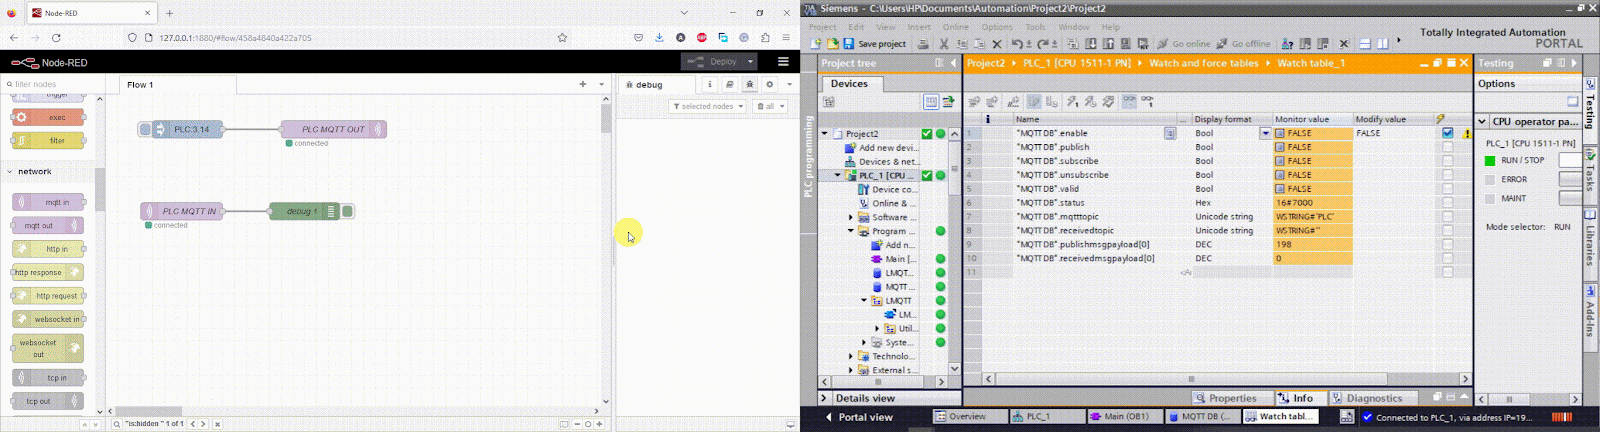Open a new browser tab
Image resolution: width=1600 pixels, height=432 pixels.
pyautogui.click(x=170, y=13)
